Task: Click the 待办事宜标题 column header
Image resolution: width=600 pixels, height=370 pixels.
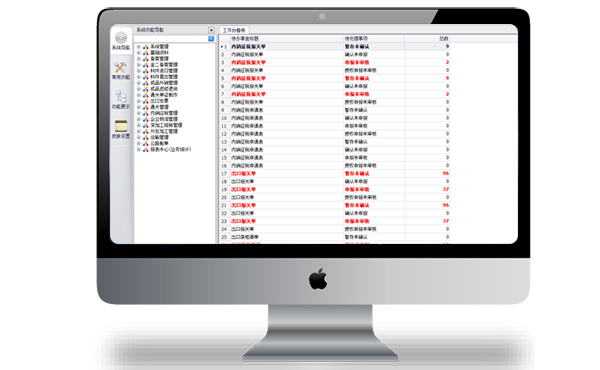Action: [245, 39]
